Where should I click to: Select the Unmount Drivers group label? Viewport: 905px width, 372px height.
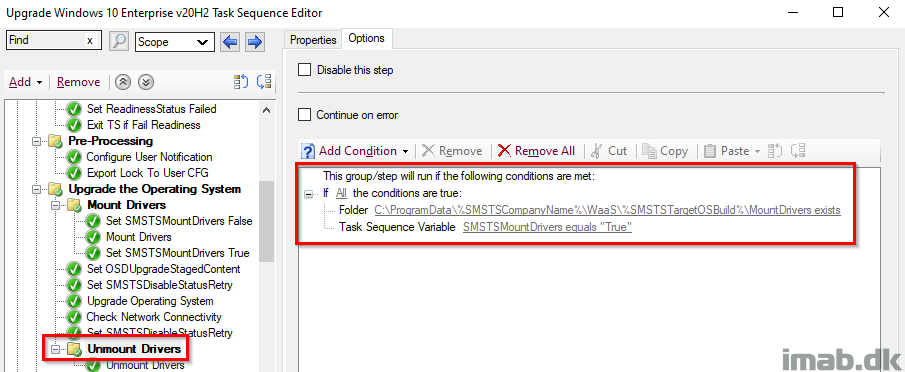(134, 349)
